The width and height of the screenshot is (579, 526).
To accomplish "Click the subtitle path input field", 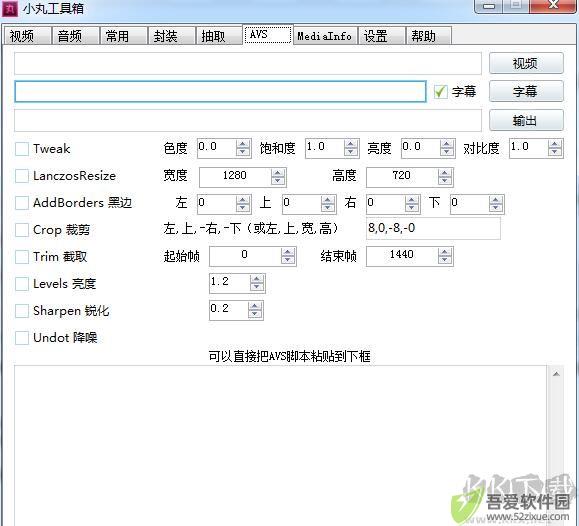I will tap(220, 91).
